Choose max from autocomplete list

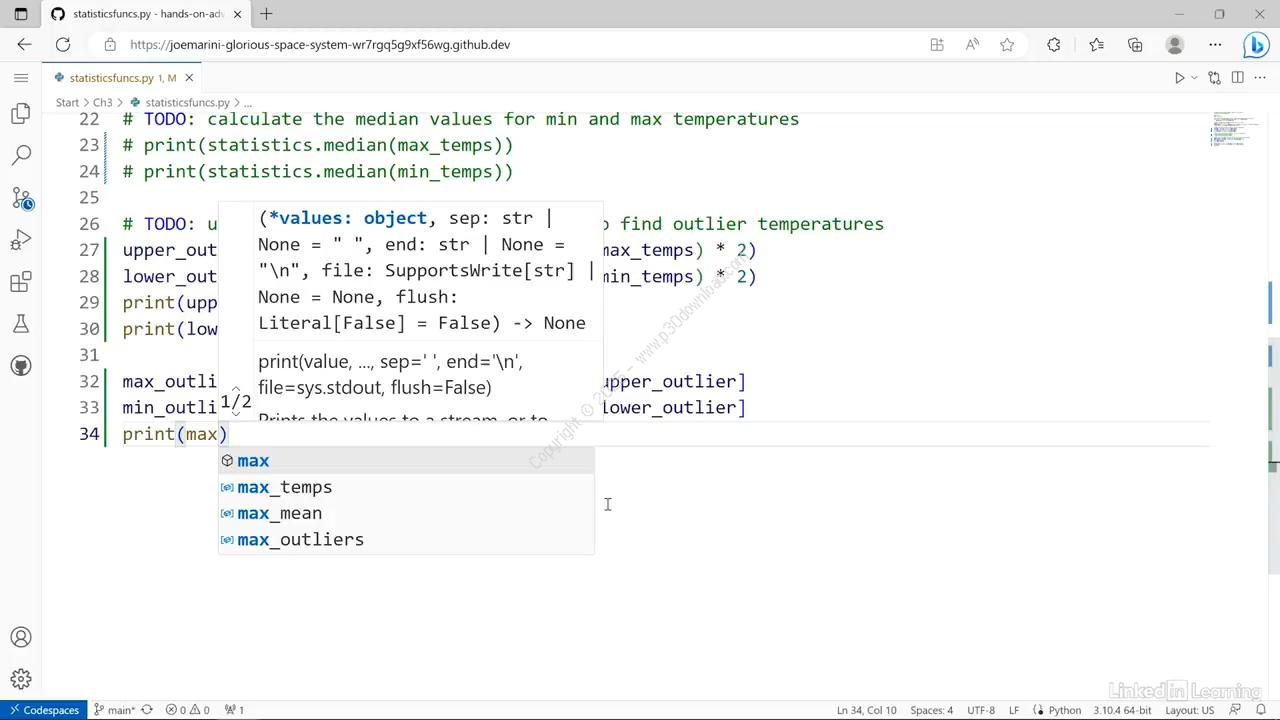[x=406, y=461]
